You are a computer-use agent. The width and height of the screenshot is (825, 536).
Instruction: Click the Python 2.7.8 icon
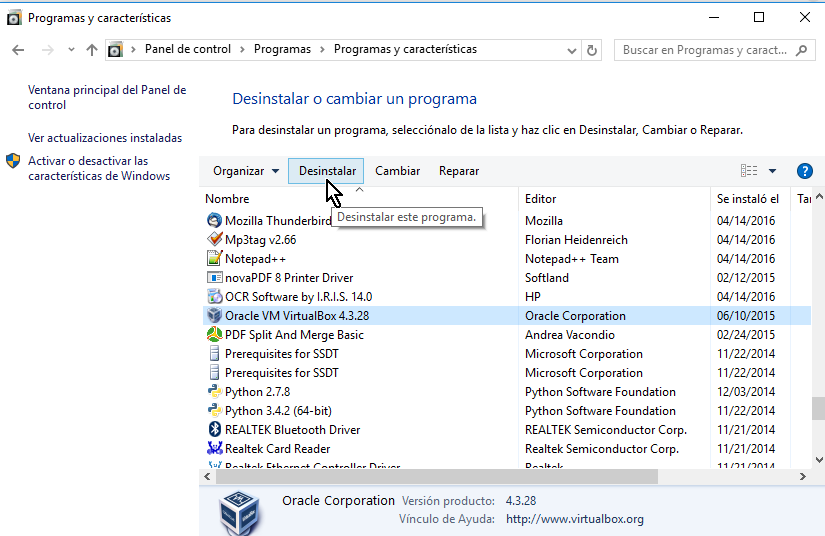(214, 391)
